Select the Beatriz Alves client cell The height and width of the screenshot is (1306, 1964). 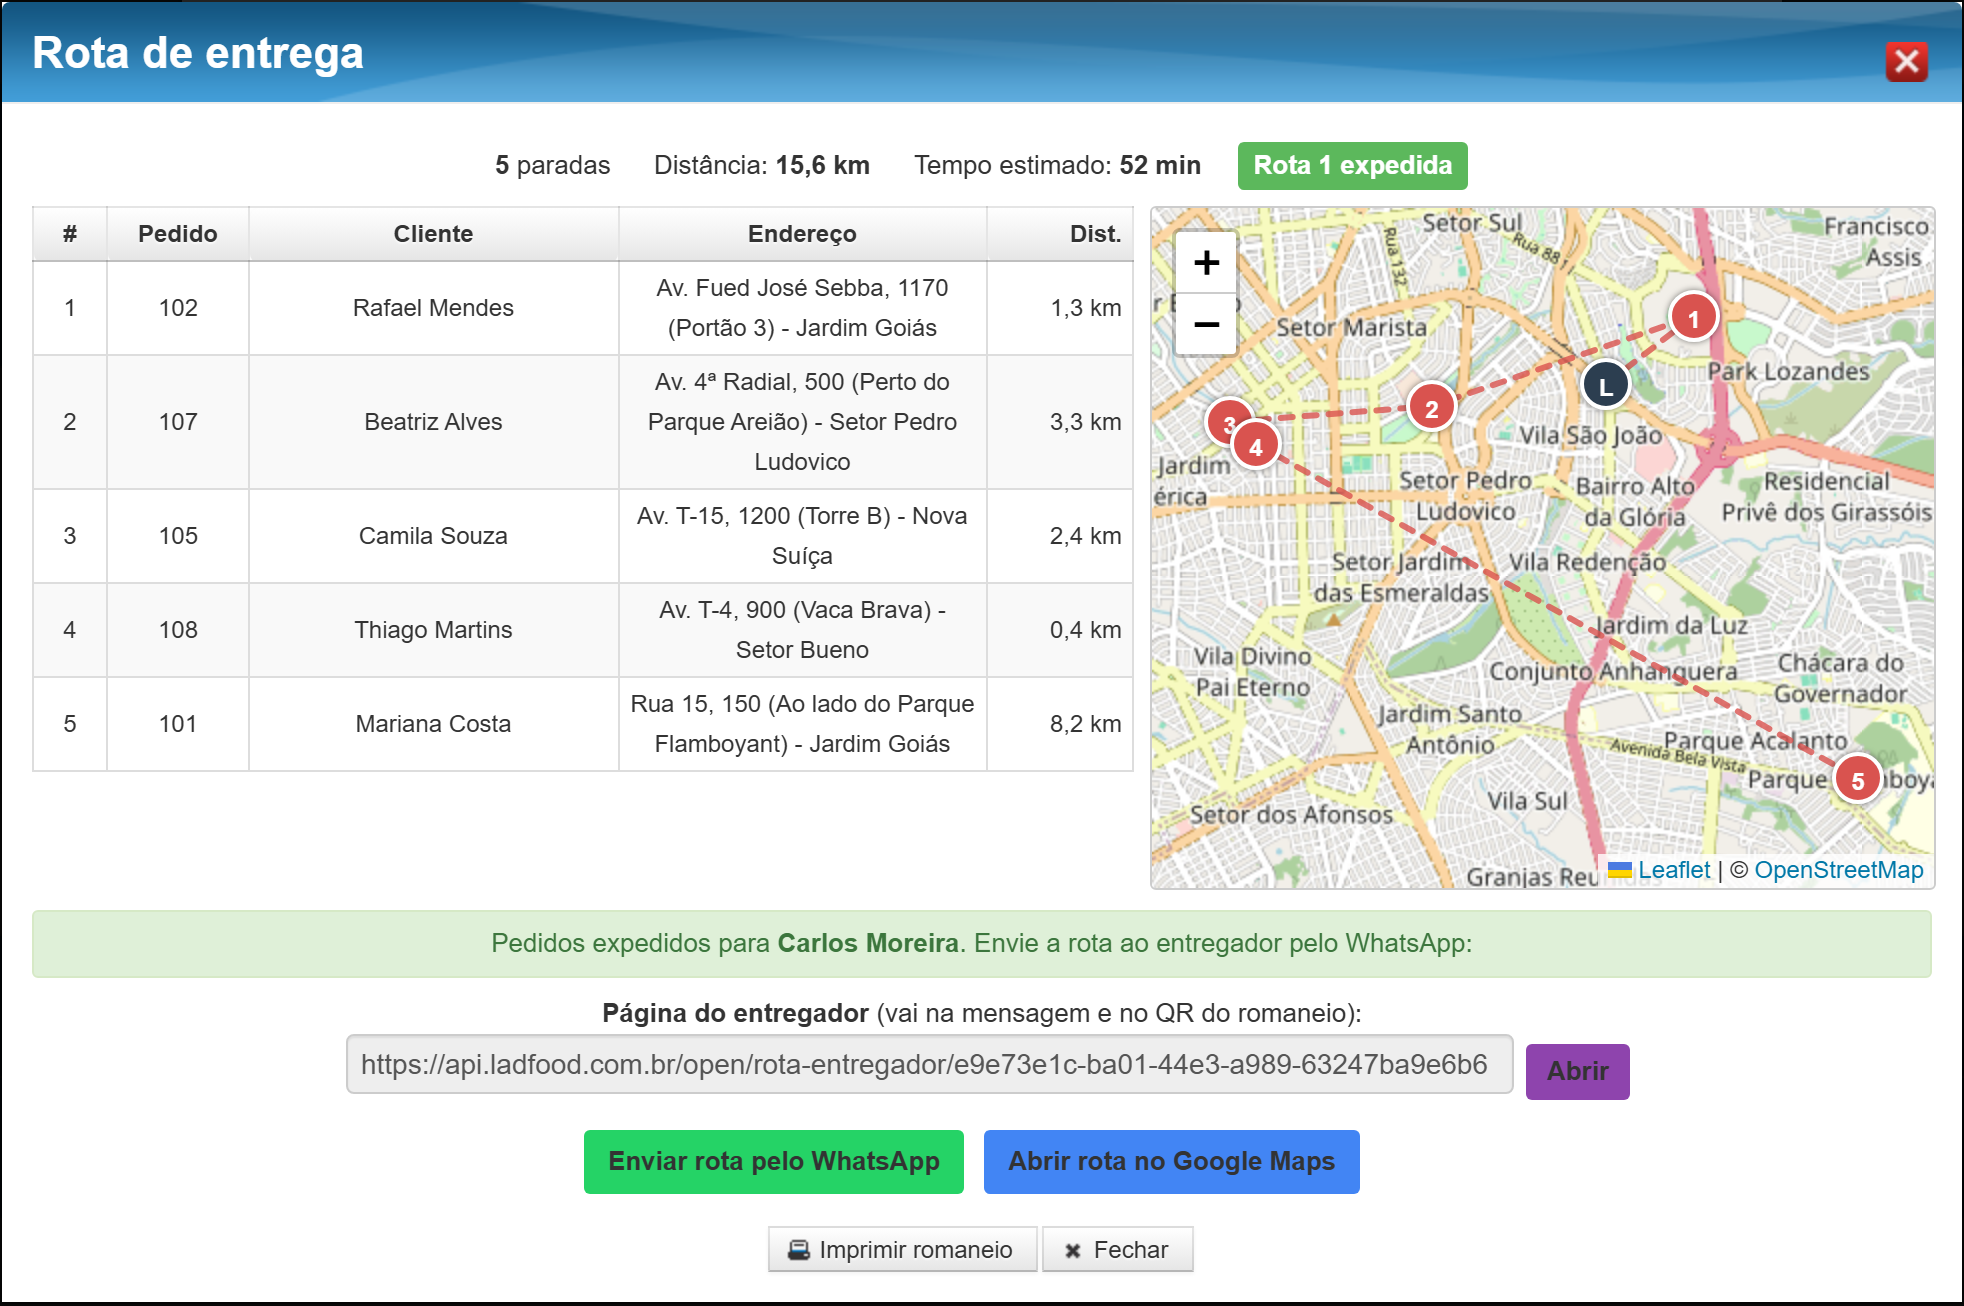tap(433, 422)
